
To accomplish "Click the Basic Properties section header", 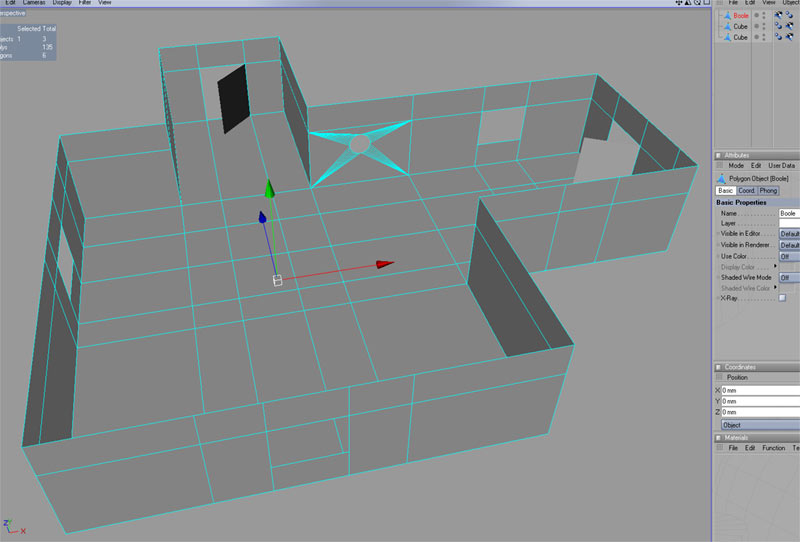I will (x=757, y=203).
